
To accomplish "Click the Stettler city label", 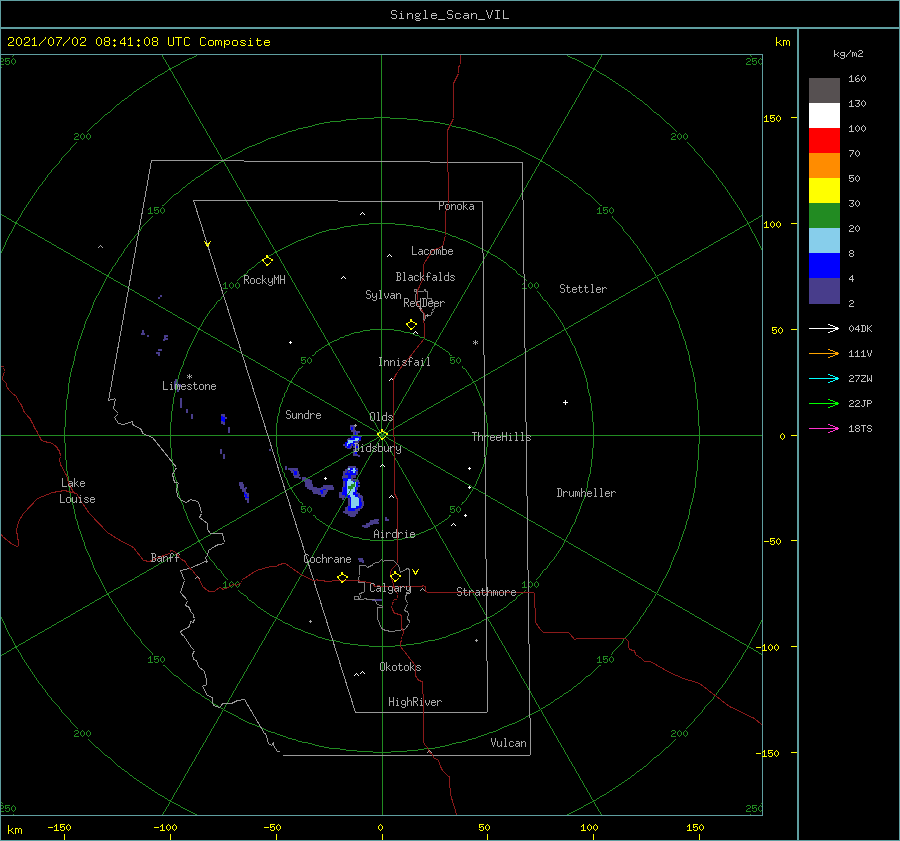I will 583,289.
